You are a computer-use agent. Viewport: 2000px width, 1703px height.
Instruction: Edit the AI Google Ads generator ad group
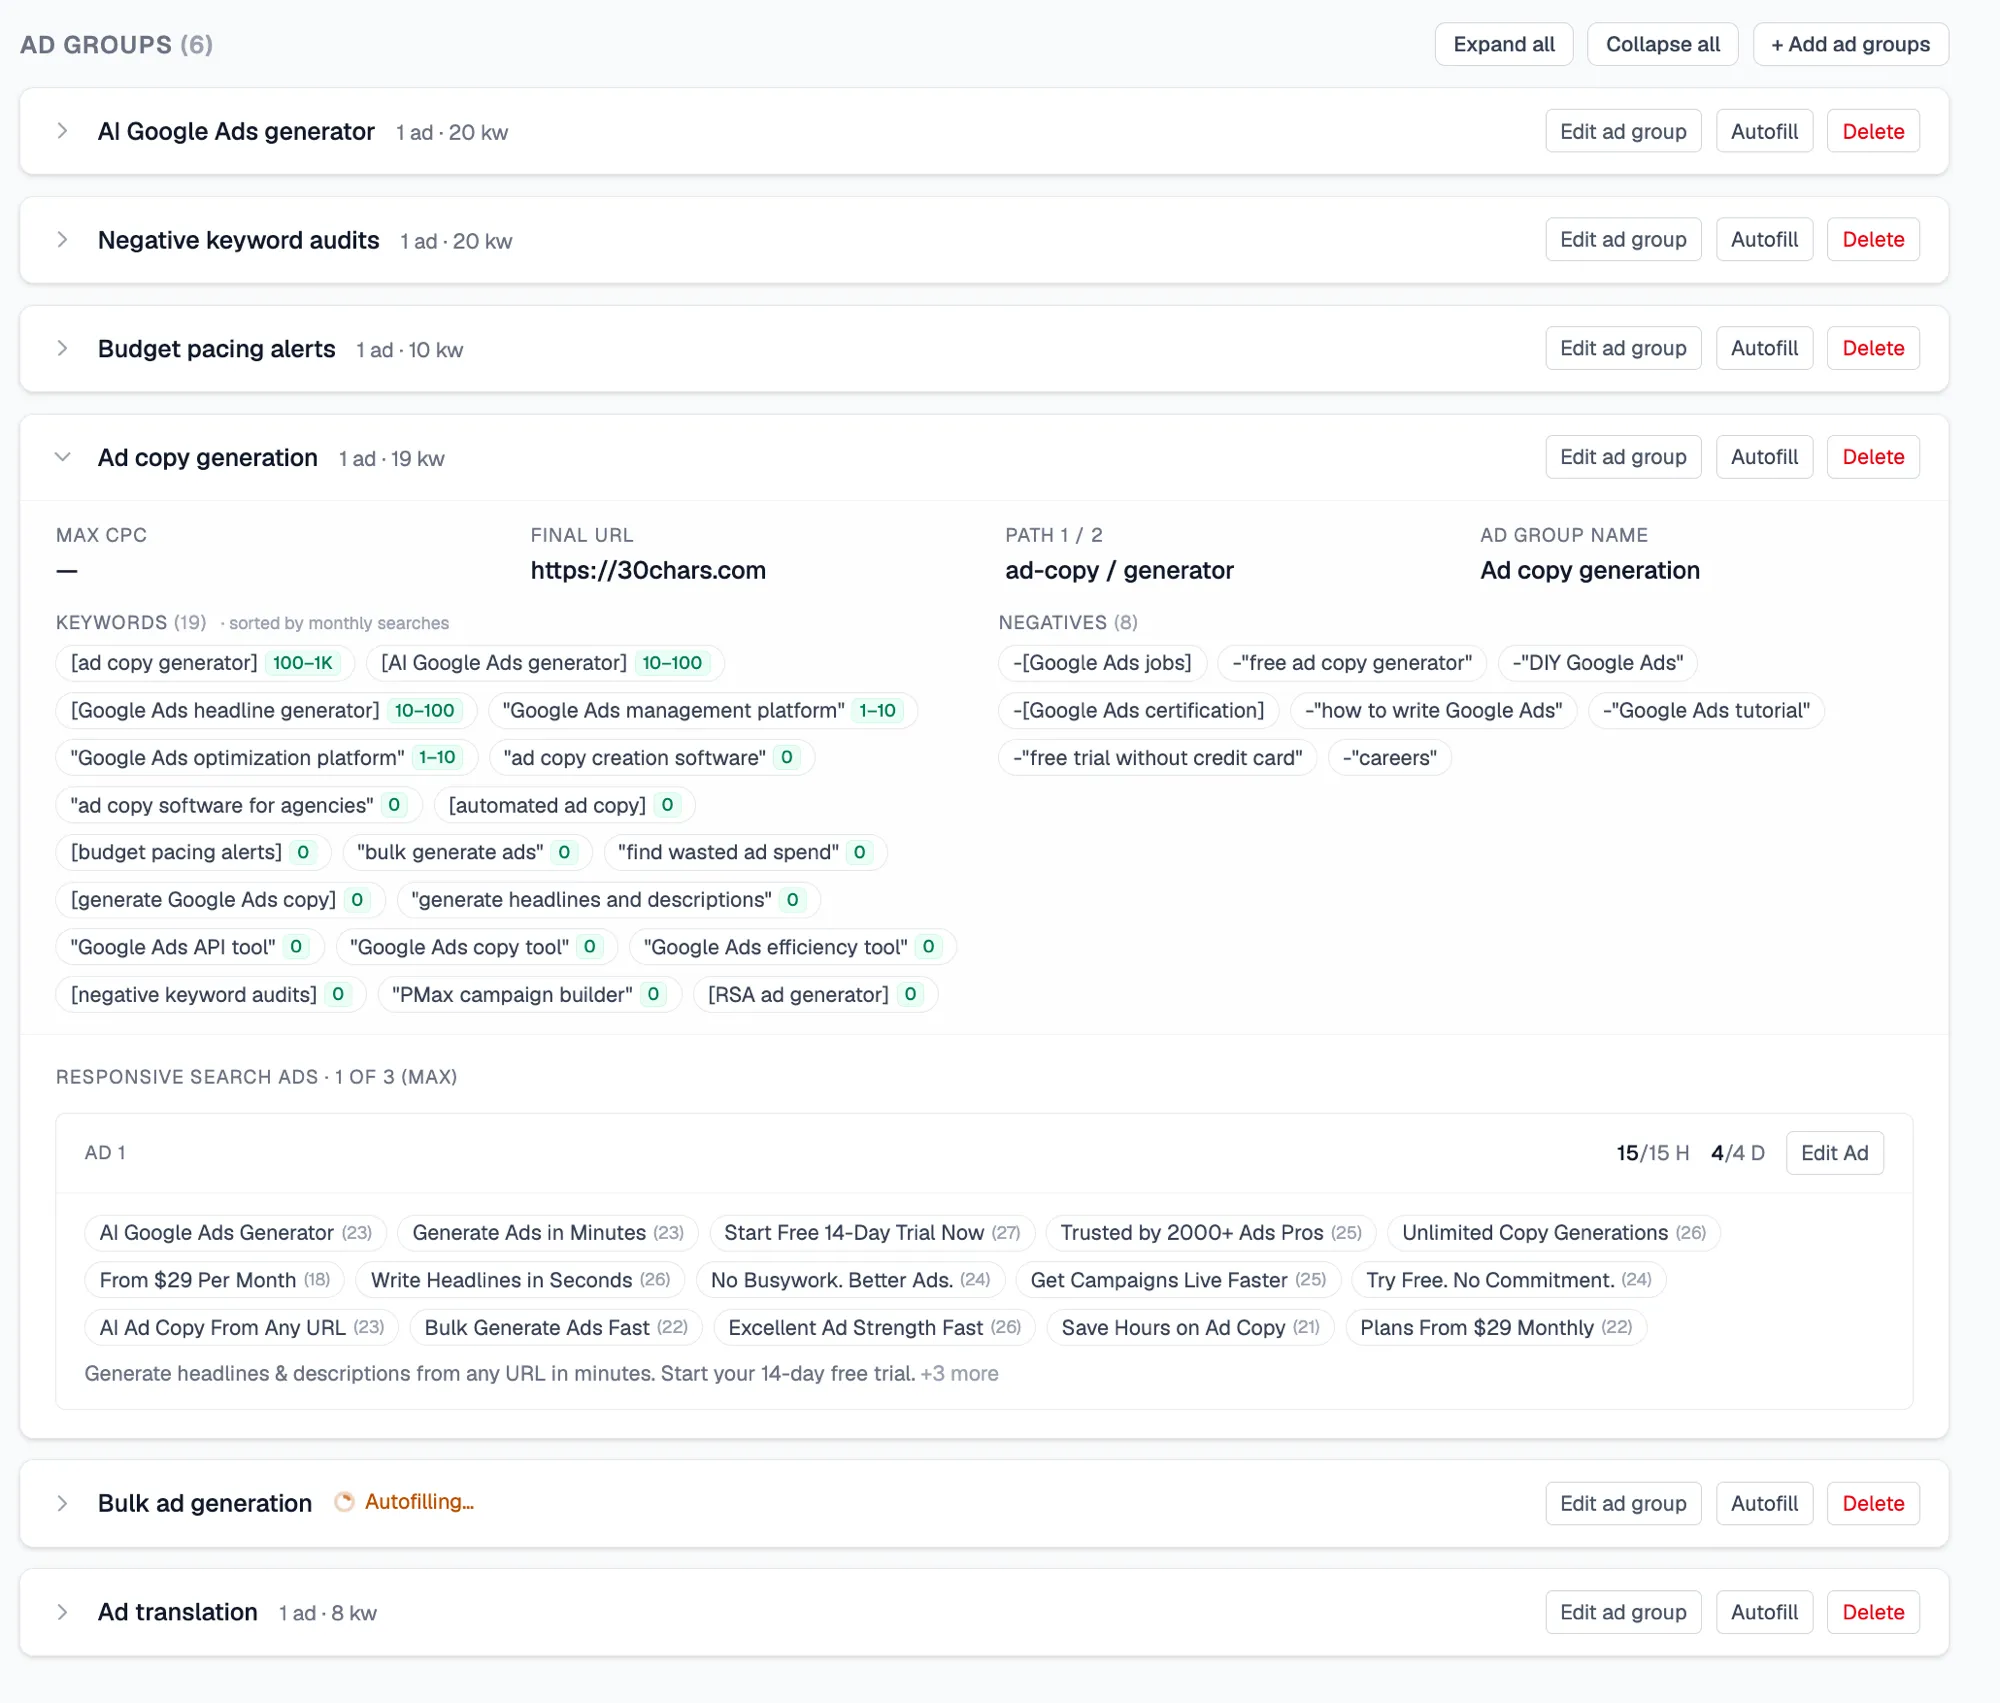point(1623,131)
